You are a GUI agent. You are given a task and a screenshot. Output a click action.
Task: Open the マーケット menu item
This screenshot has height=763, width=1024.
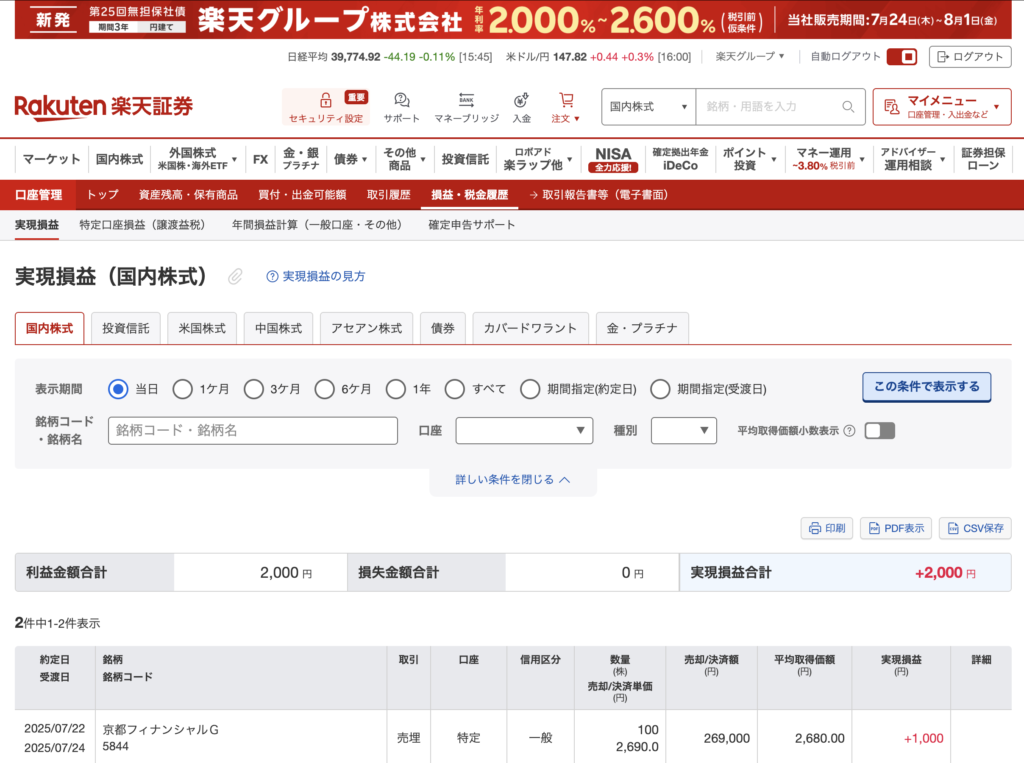(51, 159)
